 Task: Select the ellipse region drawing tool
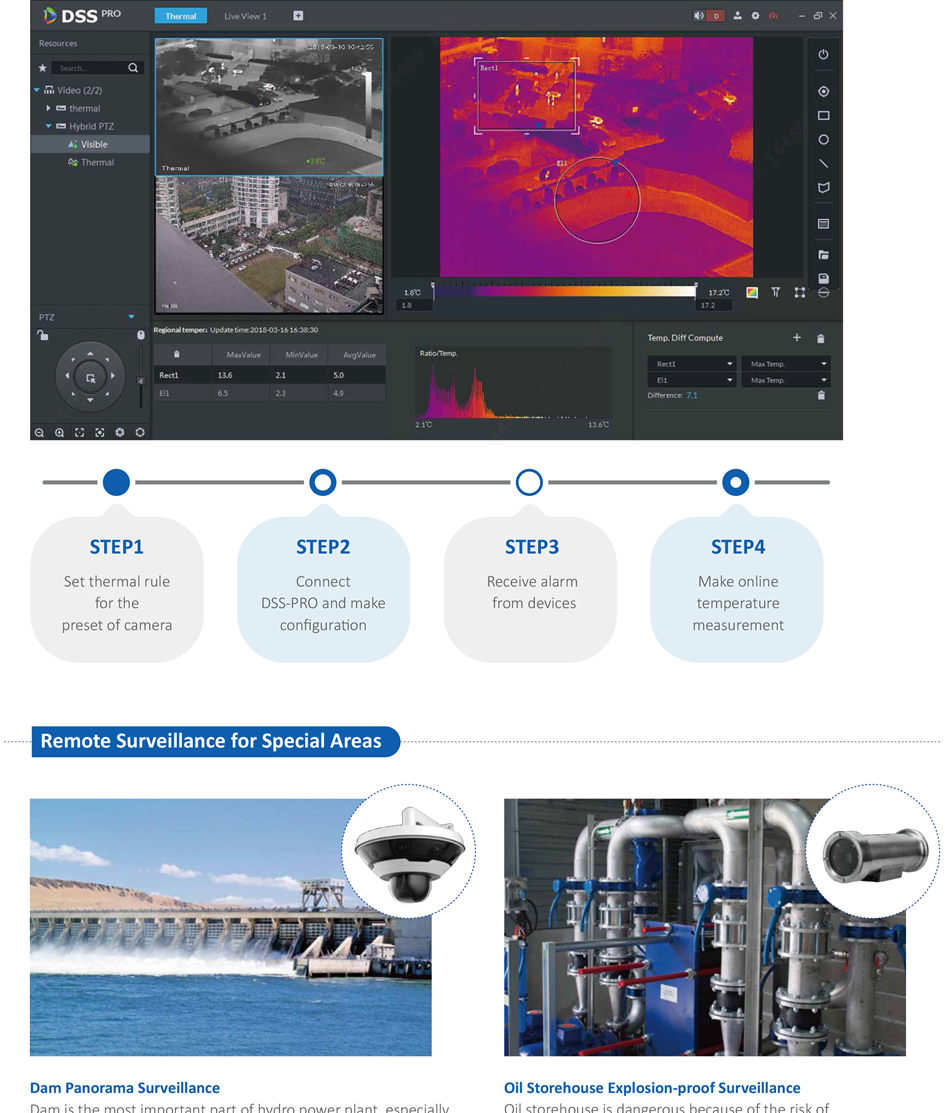click(823, 140)
